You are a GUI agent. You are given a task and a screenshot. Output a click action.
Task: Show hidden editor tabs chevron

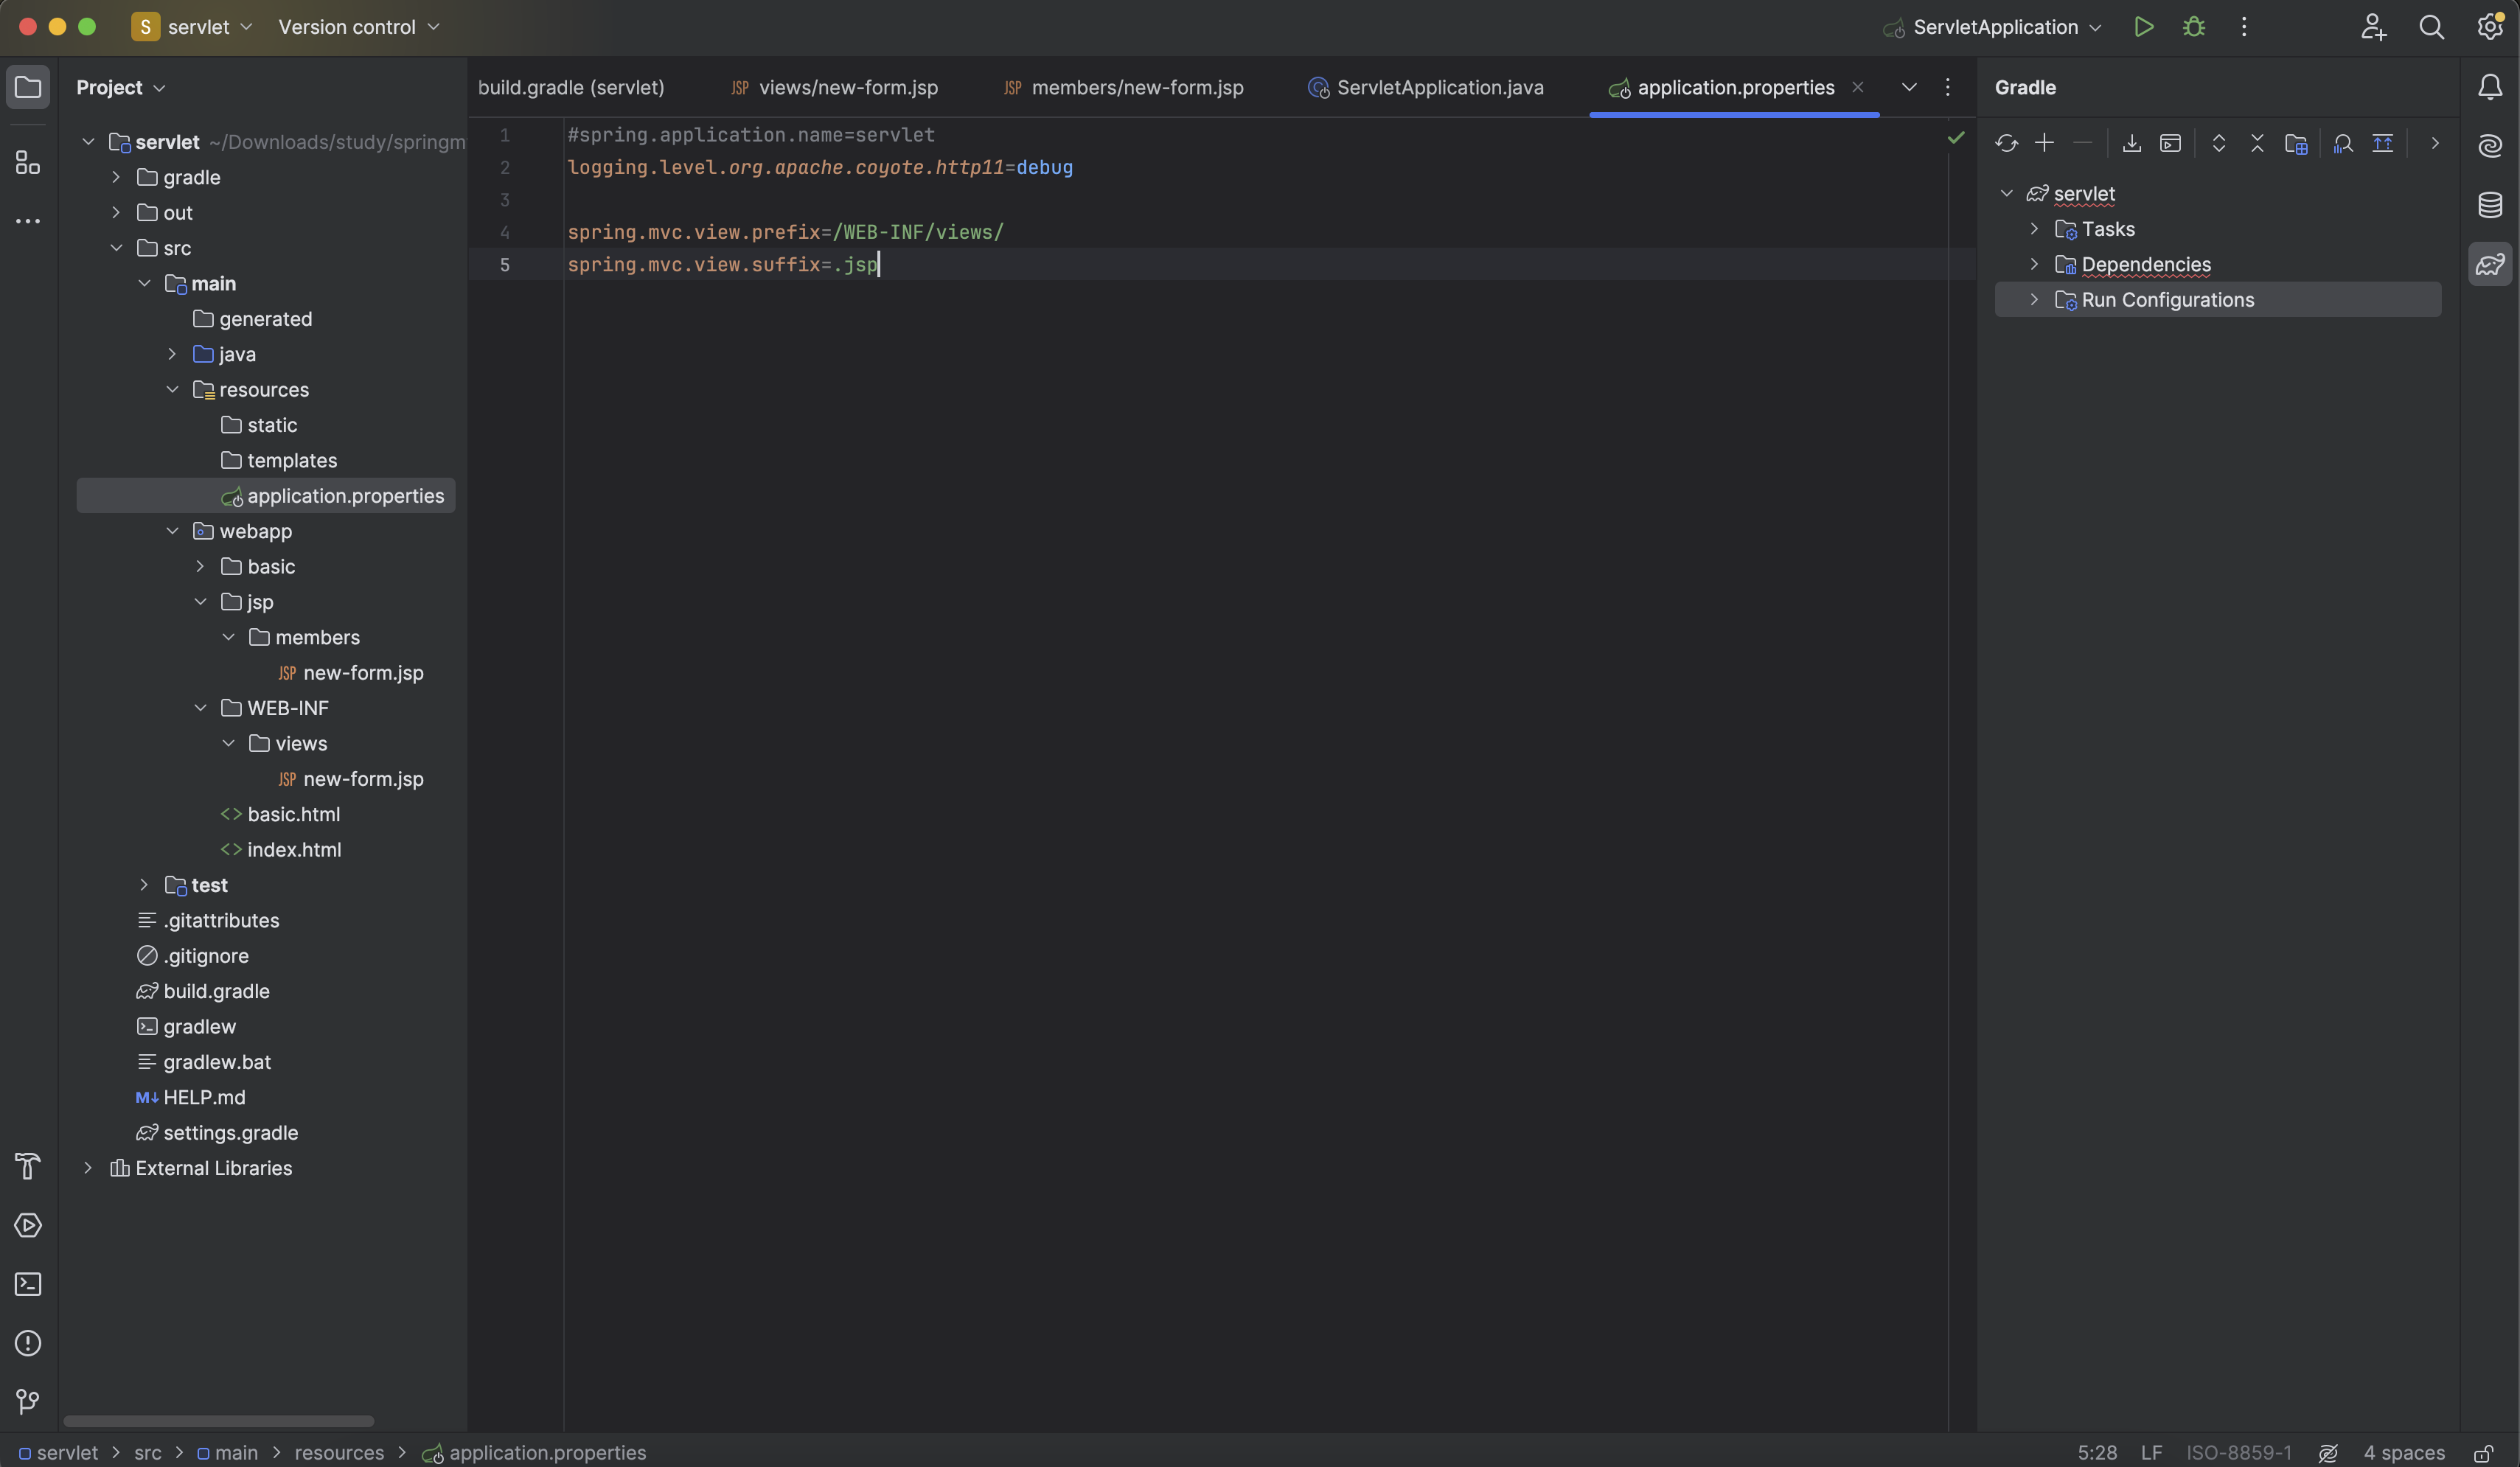point(1909,87)
